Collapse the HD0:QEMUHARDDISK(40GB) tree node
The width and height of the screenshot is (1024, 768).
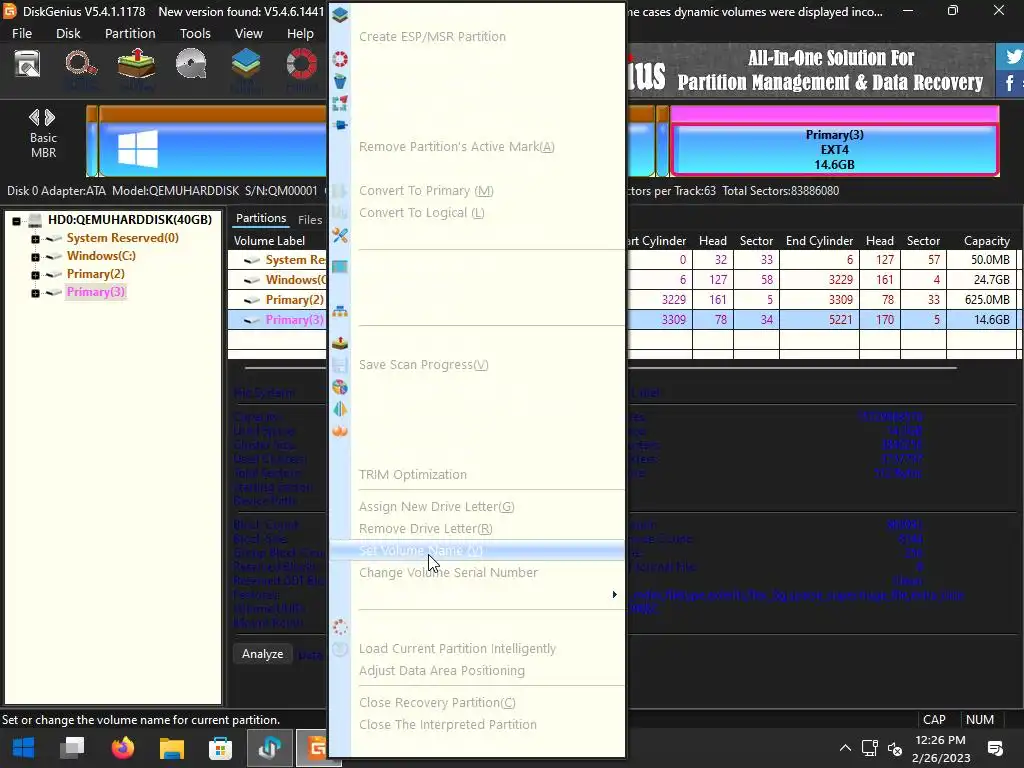pyautogui.click(x=16, y=221)
